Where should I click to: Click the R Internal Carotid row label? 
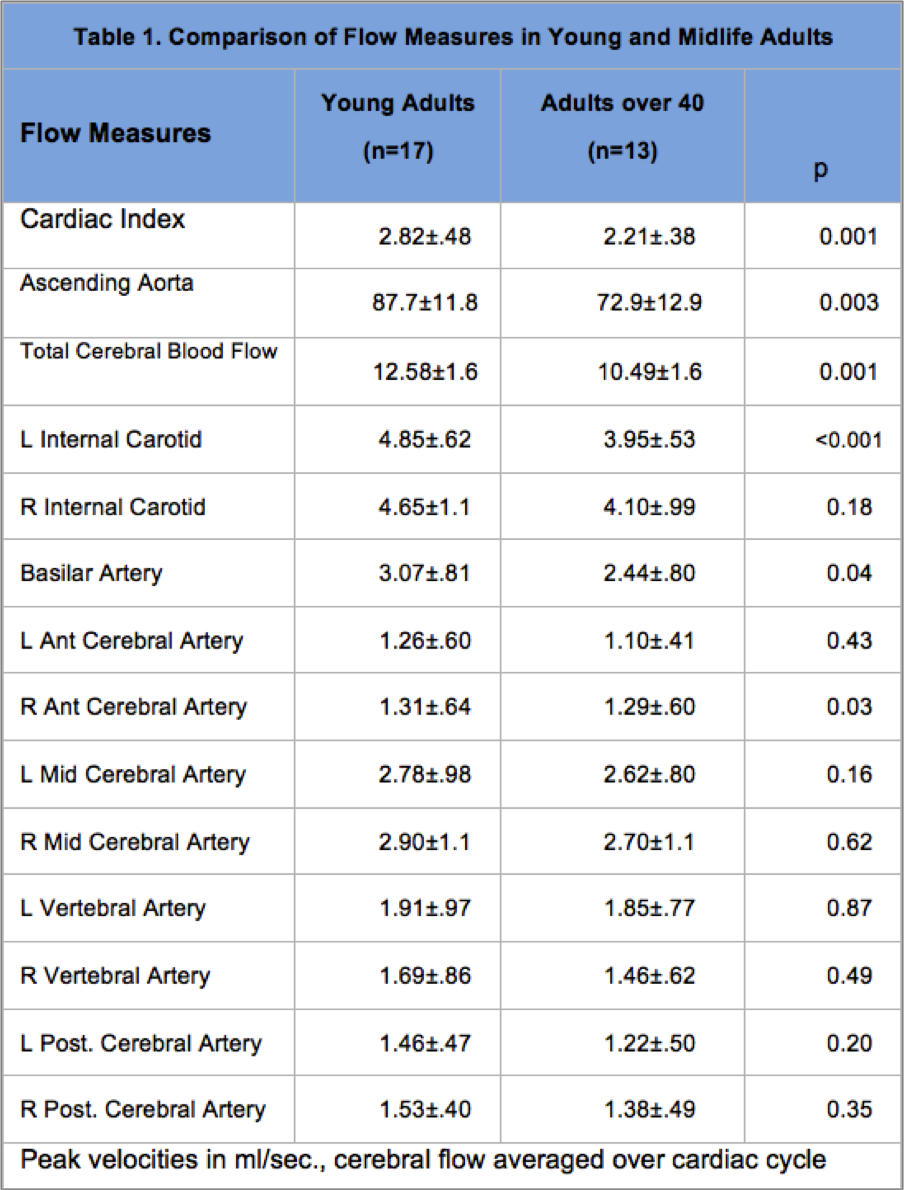[113, 507]
